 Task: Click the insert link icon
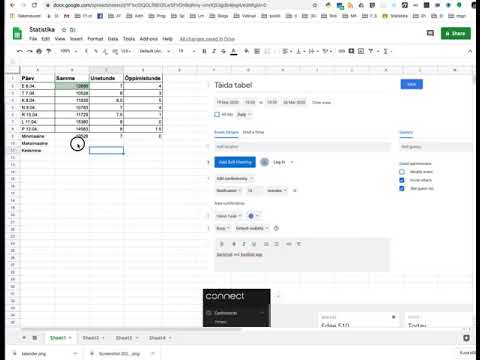[342, 51]
